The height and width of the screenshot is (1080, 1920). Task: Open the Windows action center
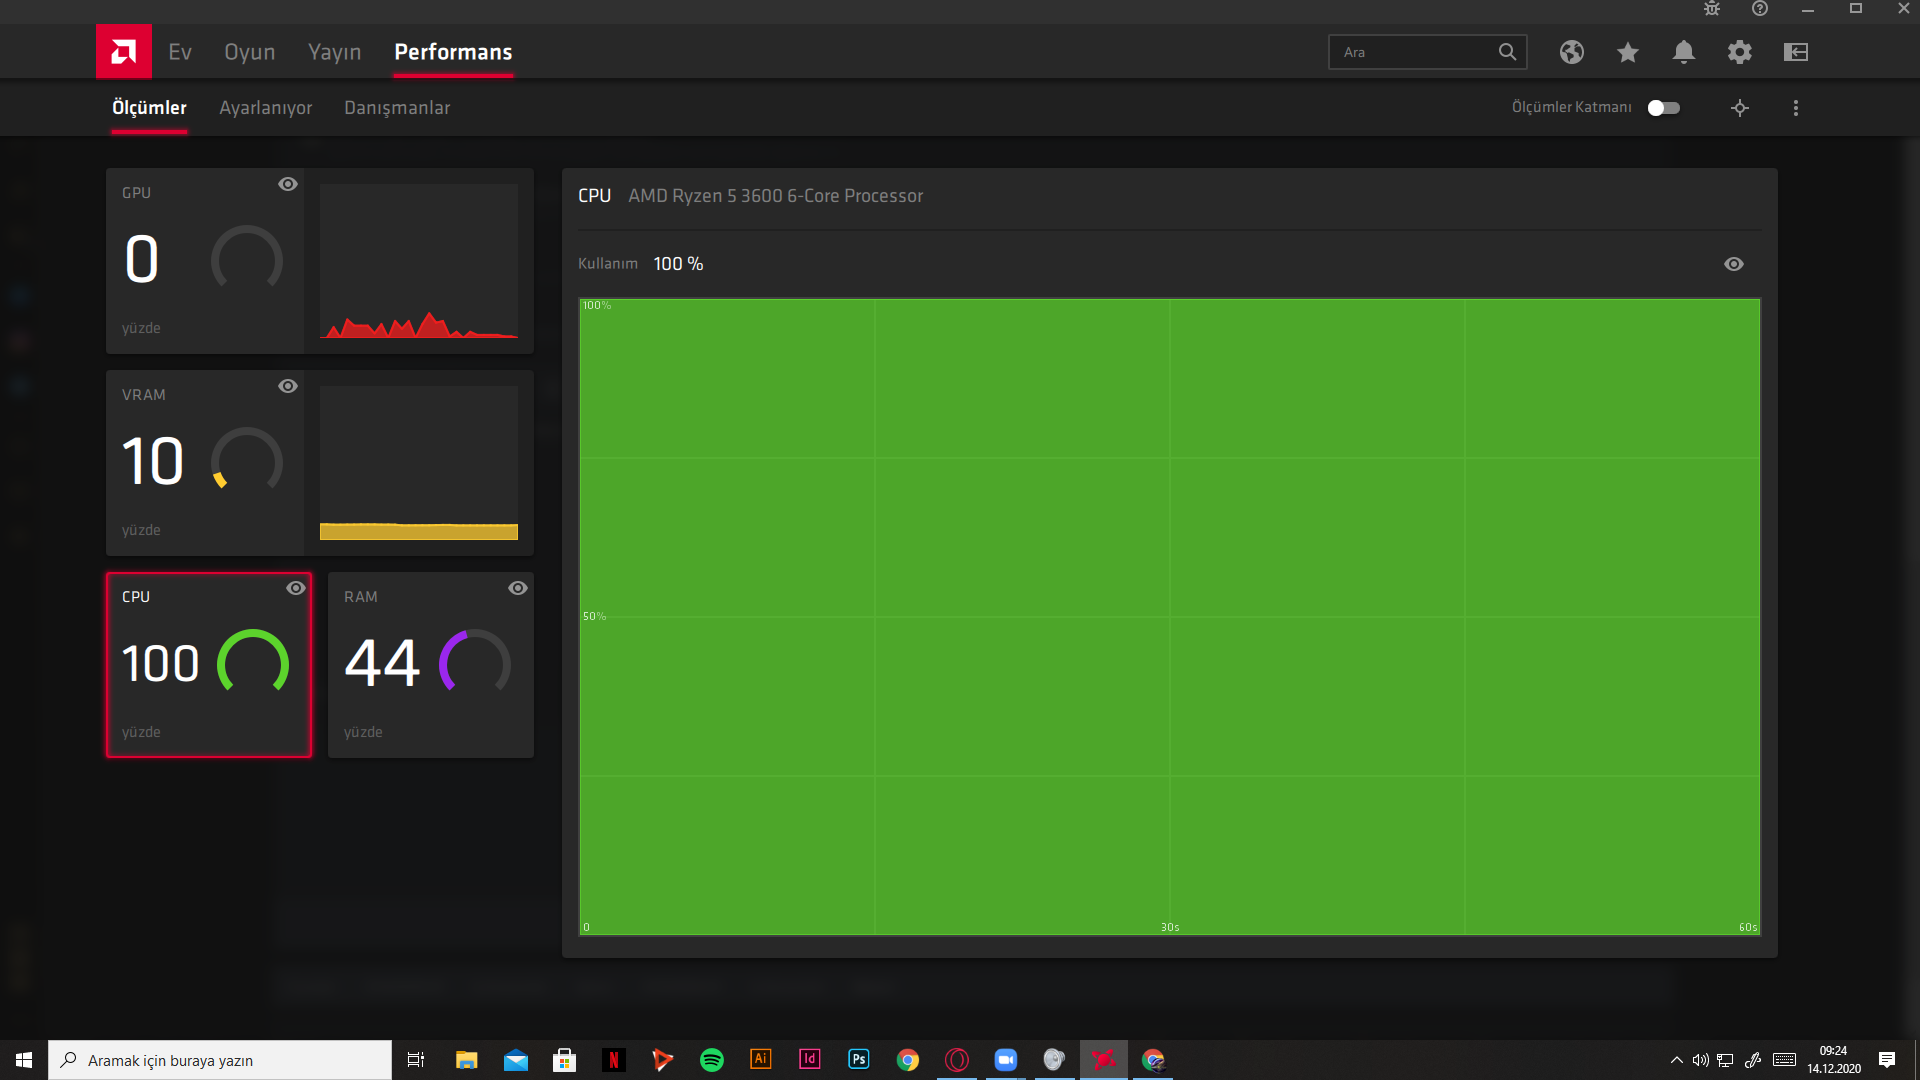[1887, 1060]
